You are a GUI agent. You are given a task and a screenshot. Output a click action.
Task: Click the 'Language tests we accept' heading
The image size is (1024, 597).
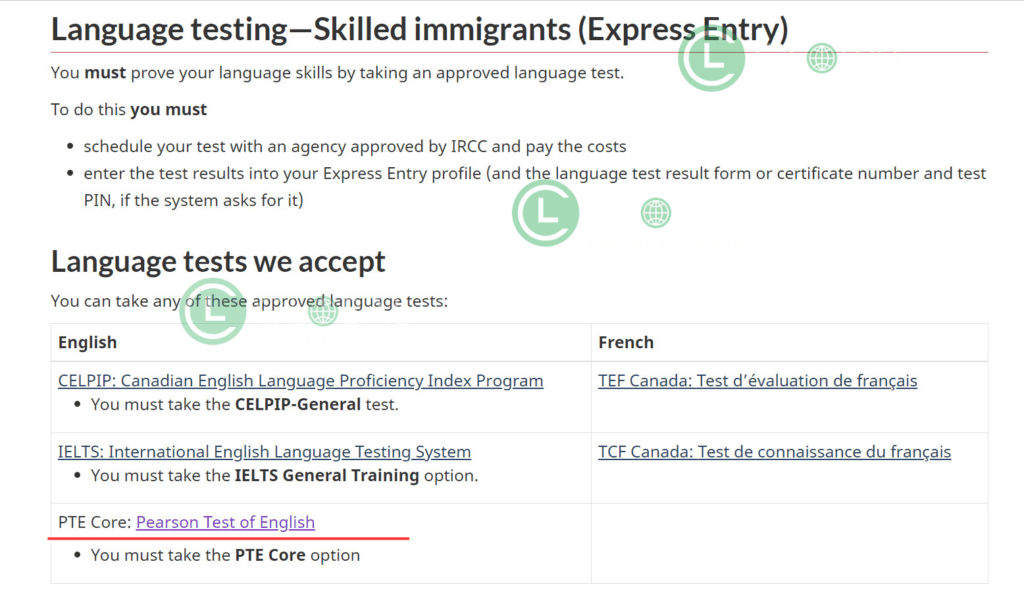(218, 262)
